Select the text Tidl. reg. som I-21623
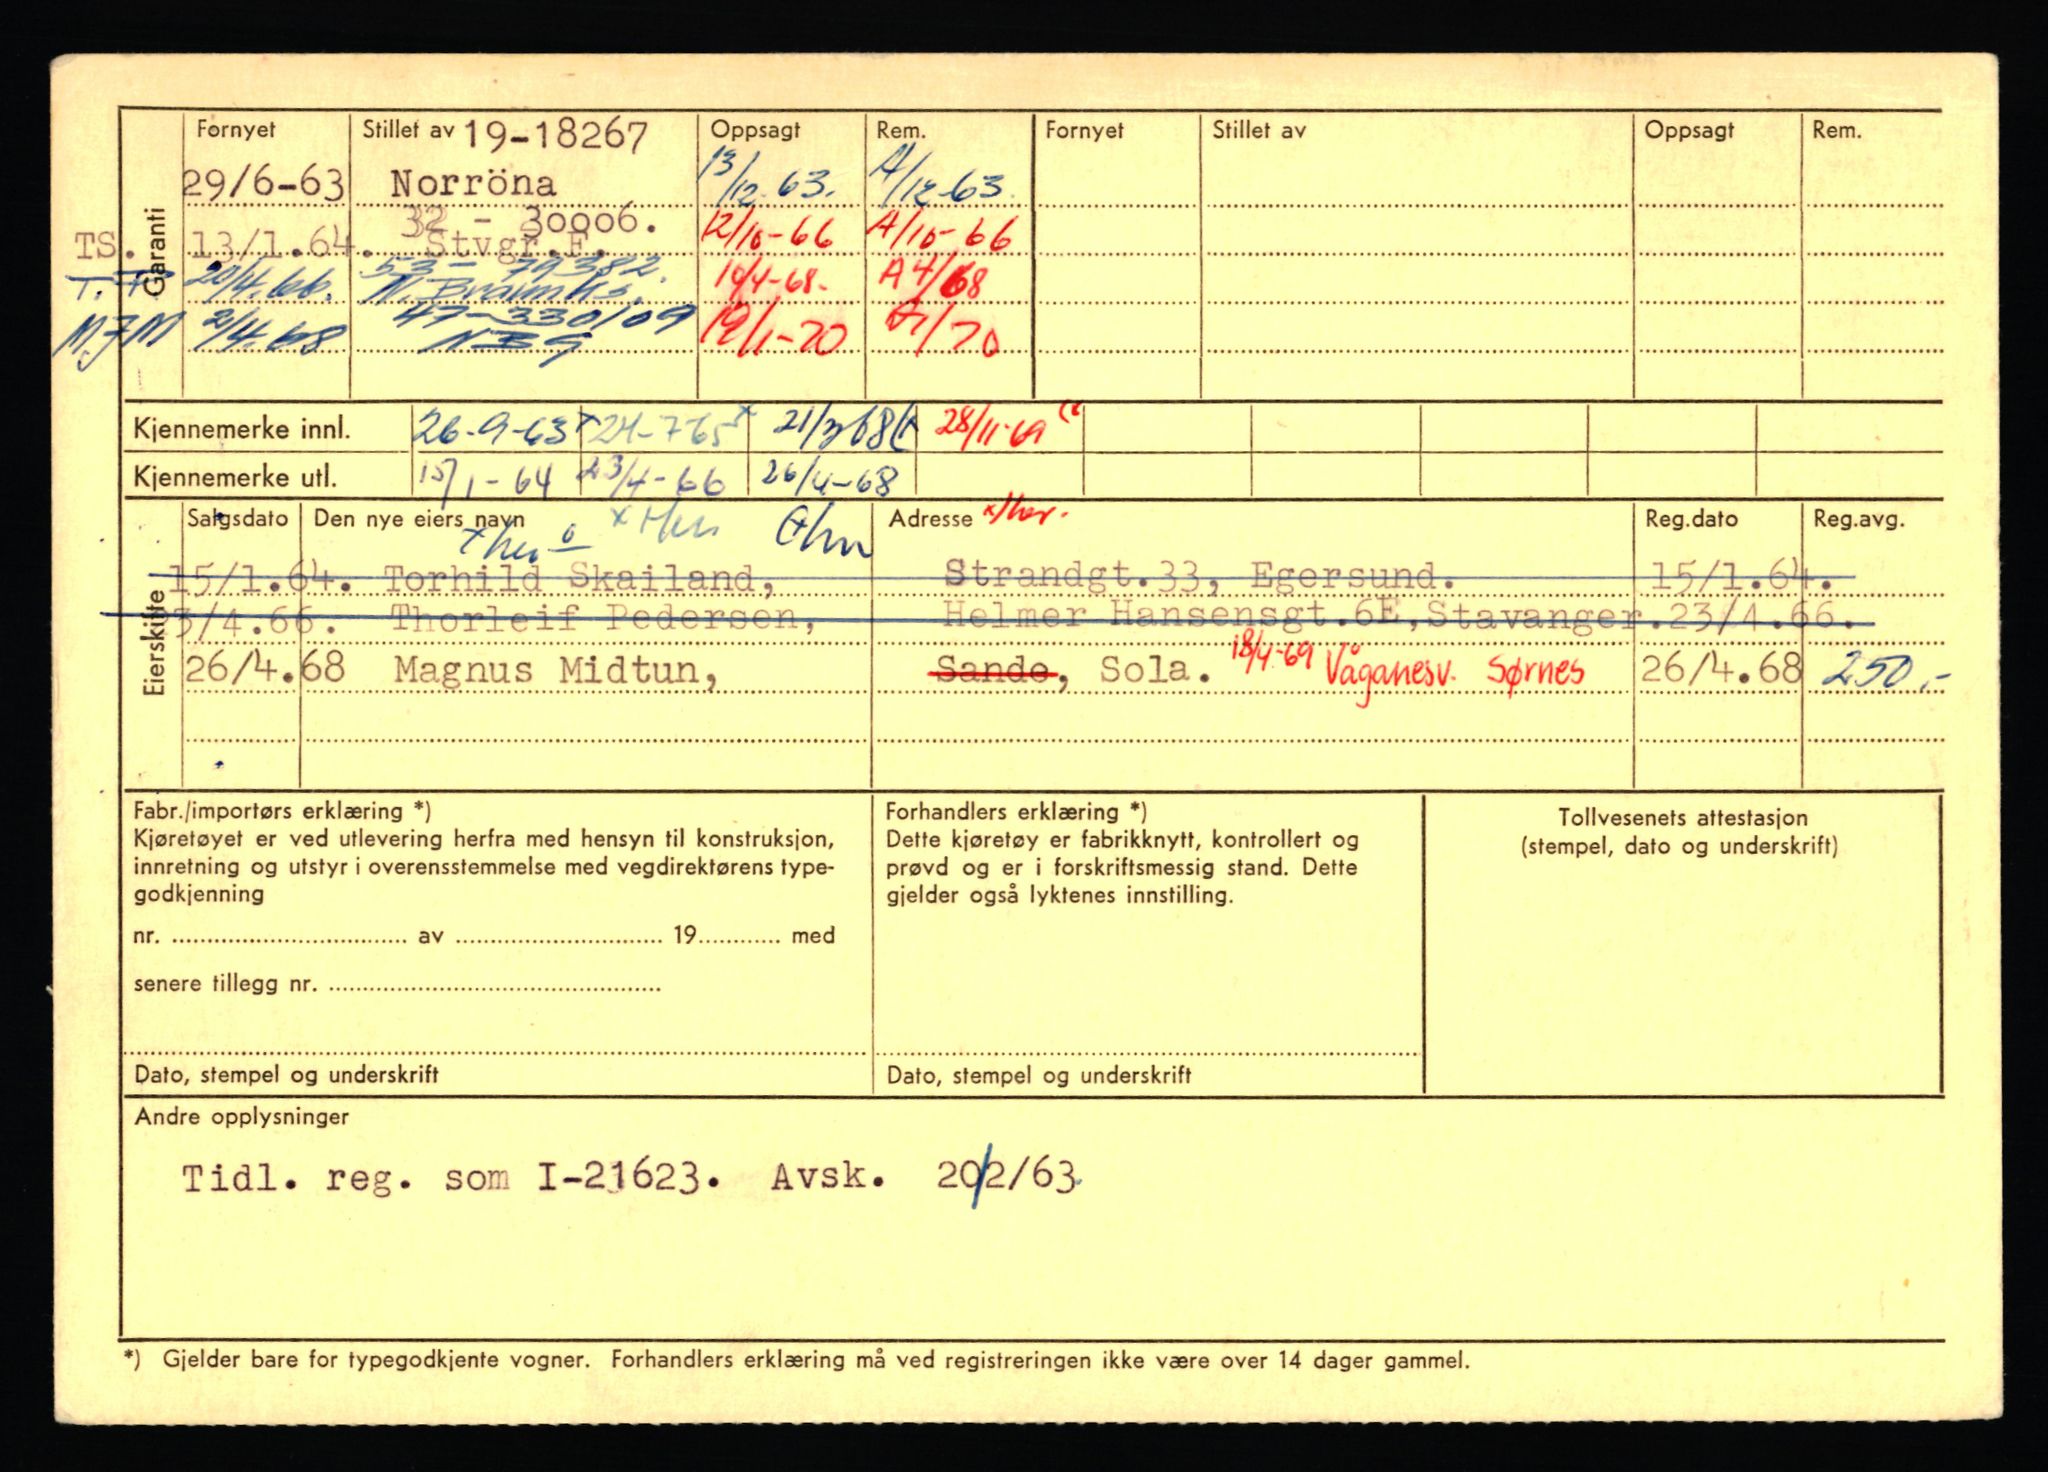The image size is (2048, 1472). tap(450, 1180)
